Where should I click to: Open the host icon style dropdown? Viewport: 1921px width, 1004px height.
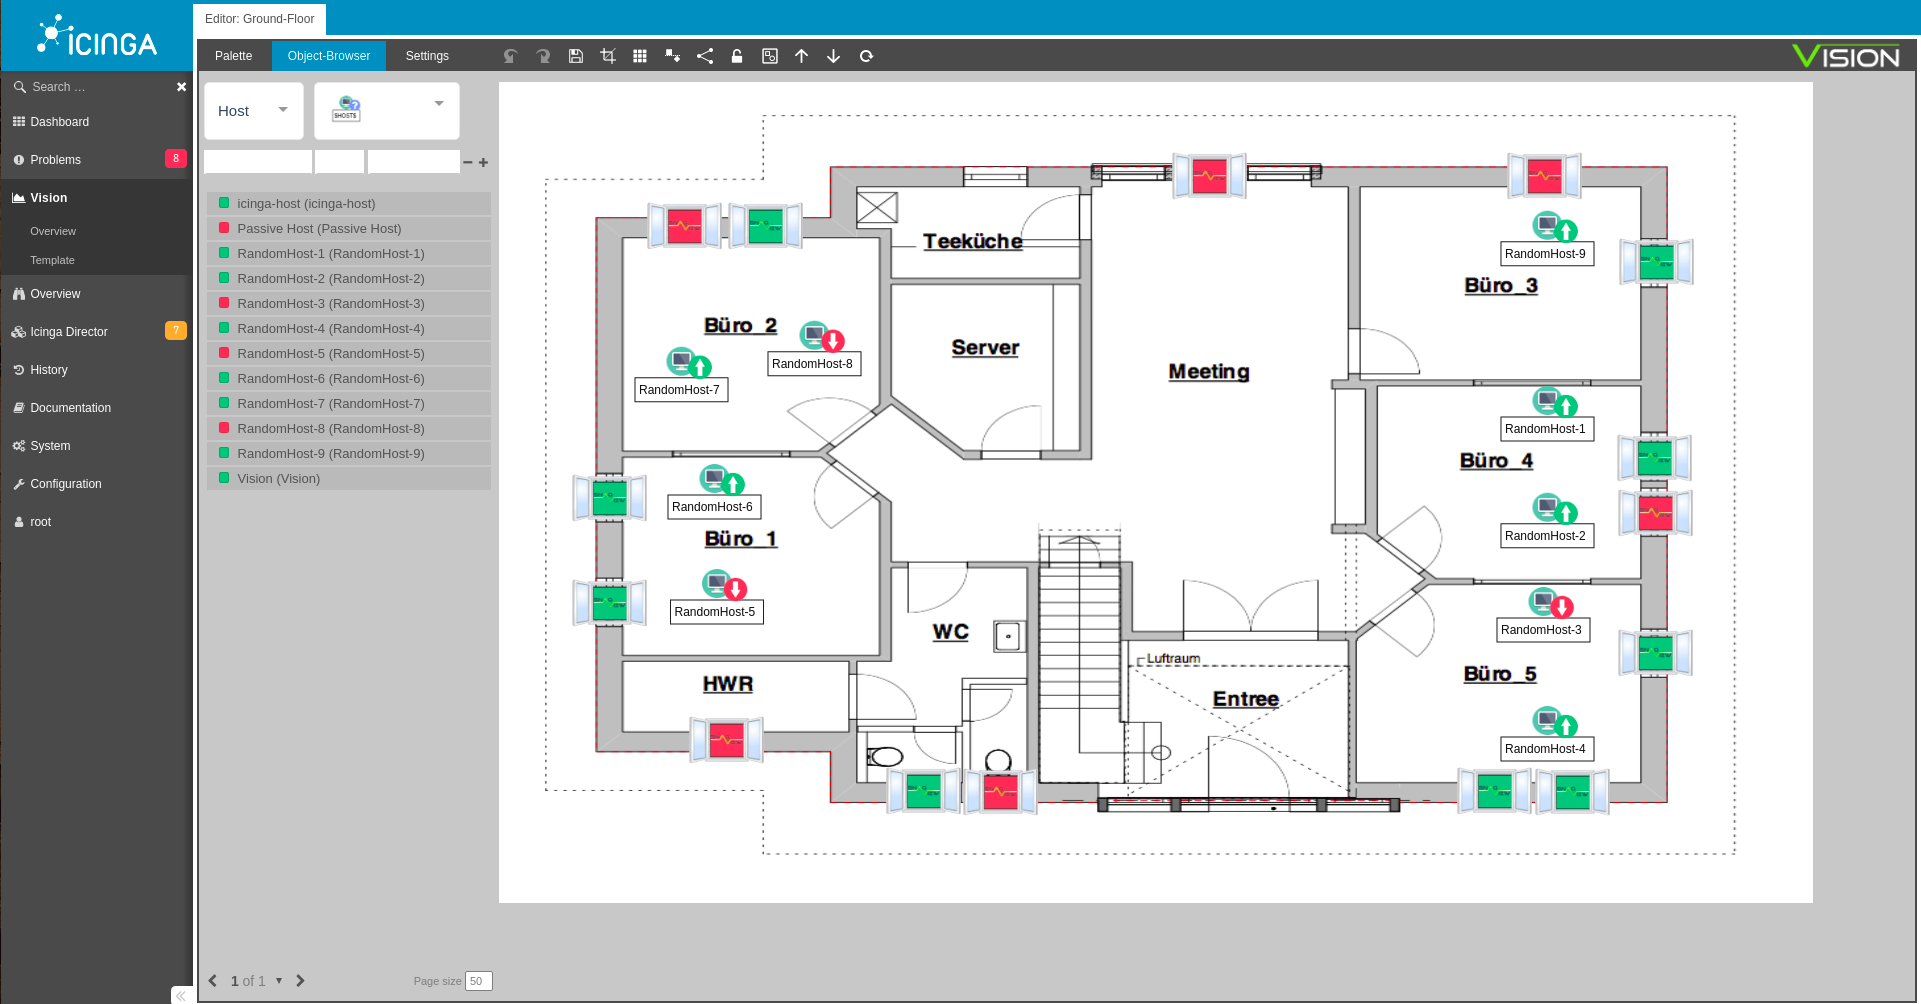pyautogui.click(x=387, y=111)
